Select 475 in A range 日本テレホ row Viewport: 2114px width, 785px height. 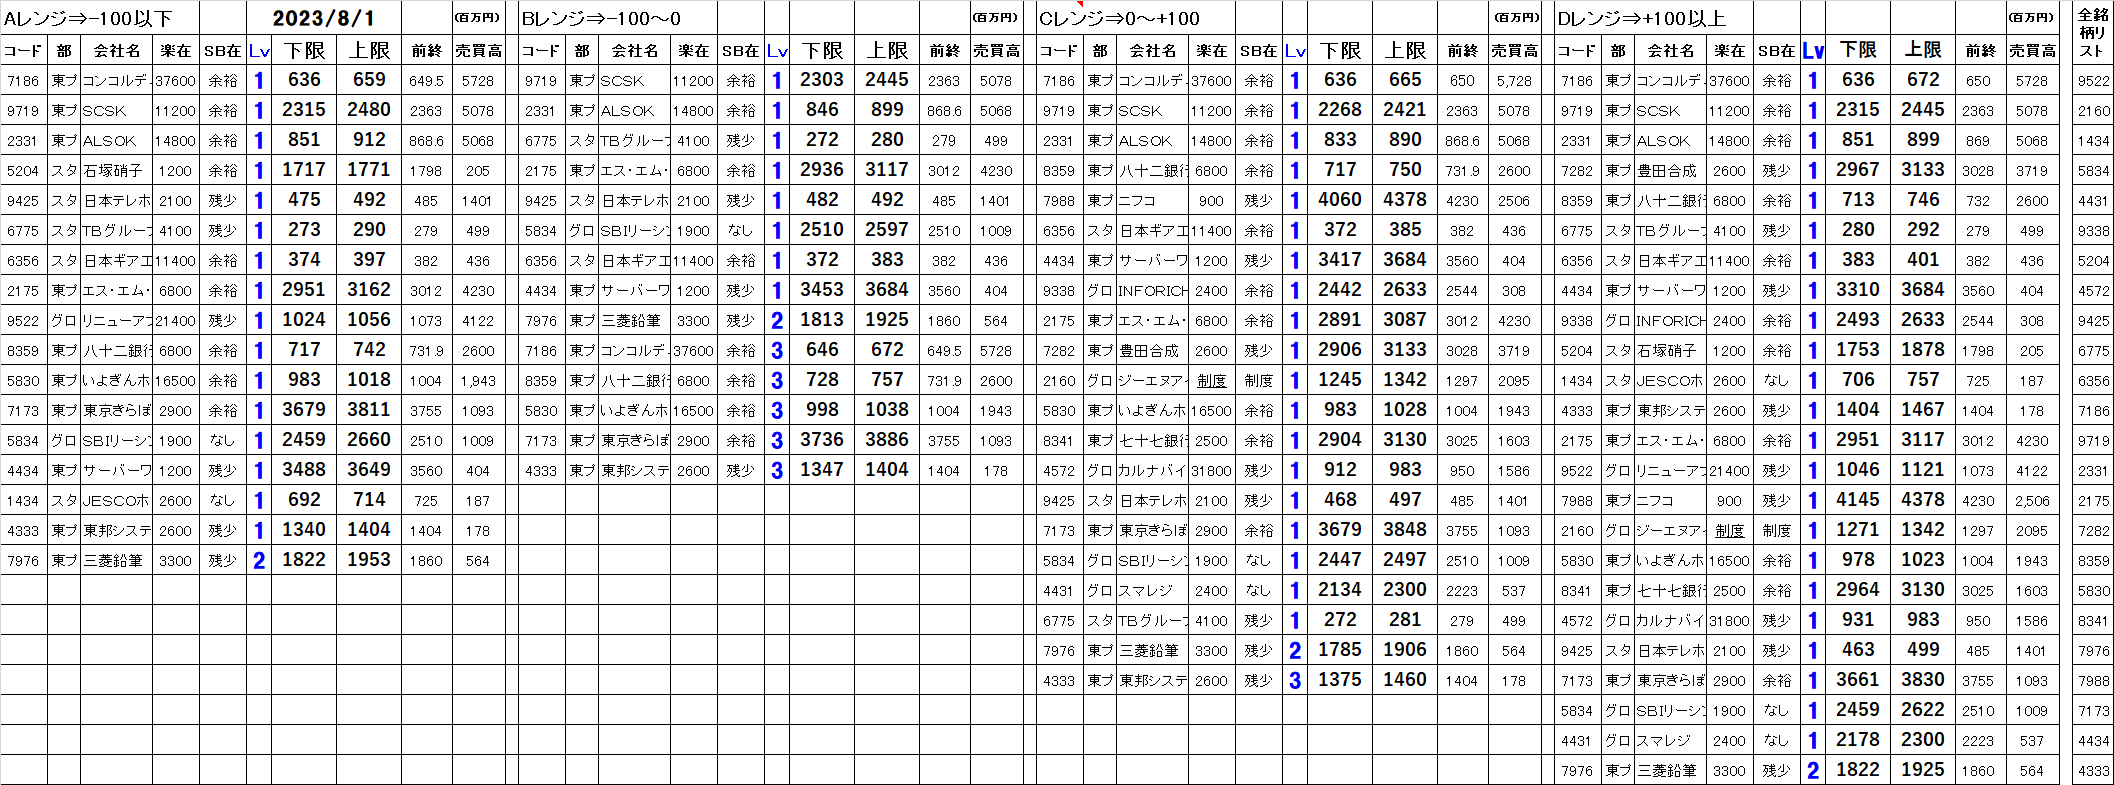pos(304,200)
